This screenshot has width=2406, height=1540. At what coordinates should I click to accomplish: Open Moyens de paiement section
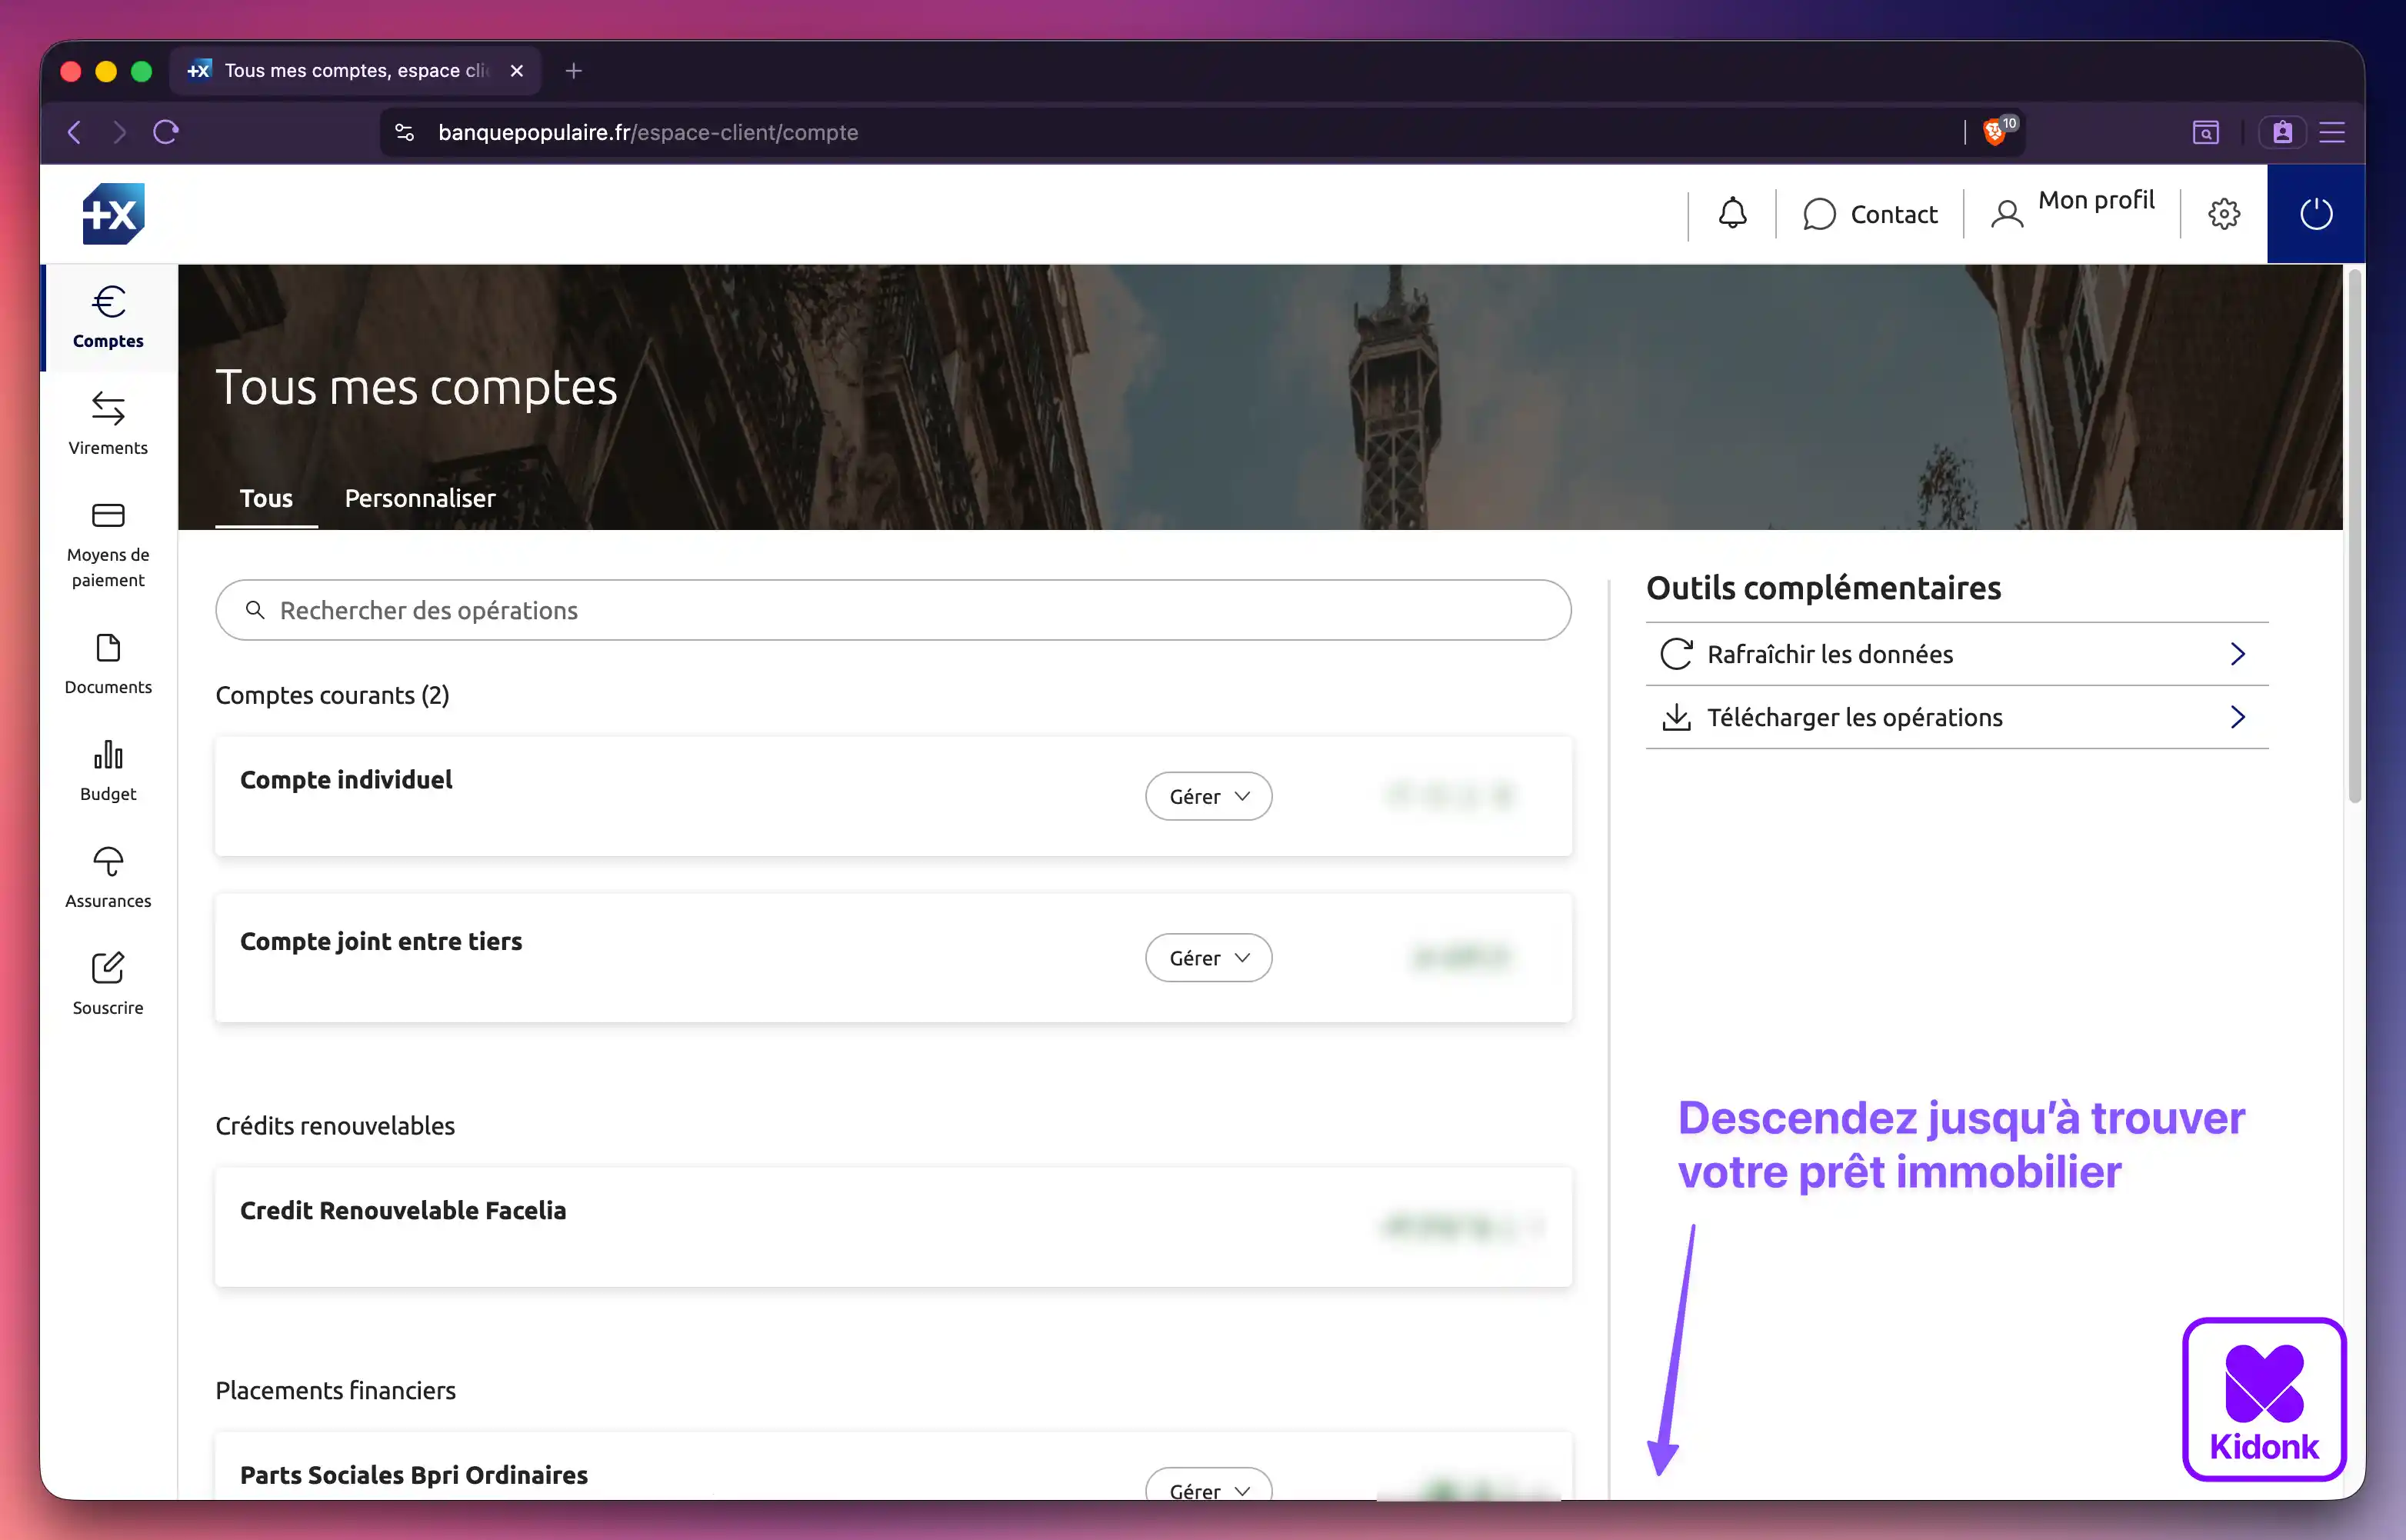click(x=108, y=545)
